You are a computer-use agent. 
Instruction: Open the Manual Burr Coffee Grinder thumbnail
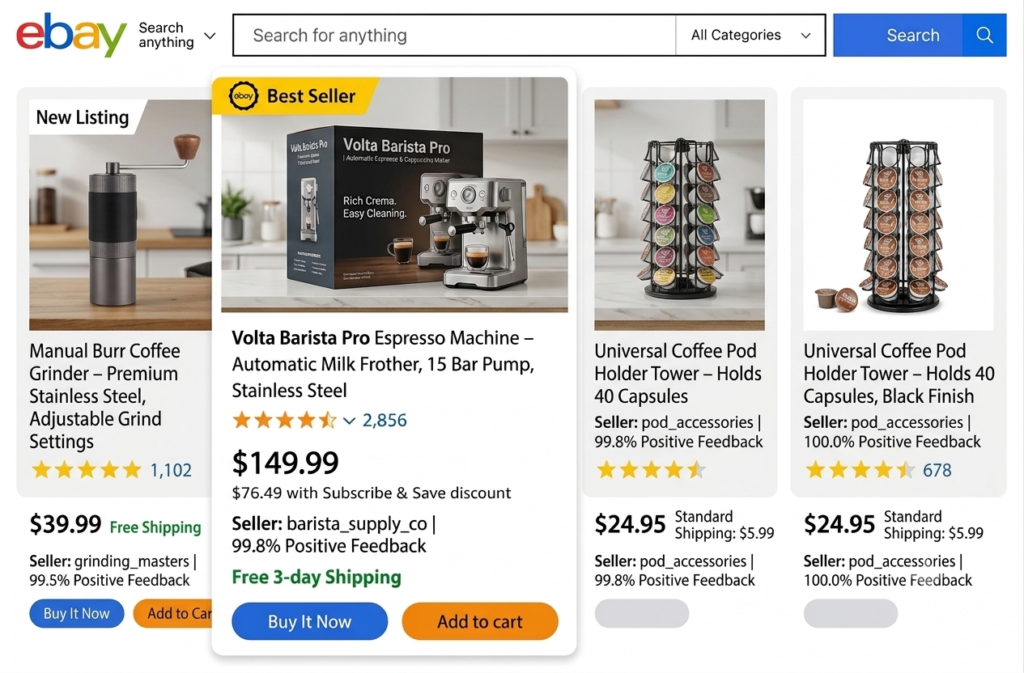click(120, 215)
